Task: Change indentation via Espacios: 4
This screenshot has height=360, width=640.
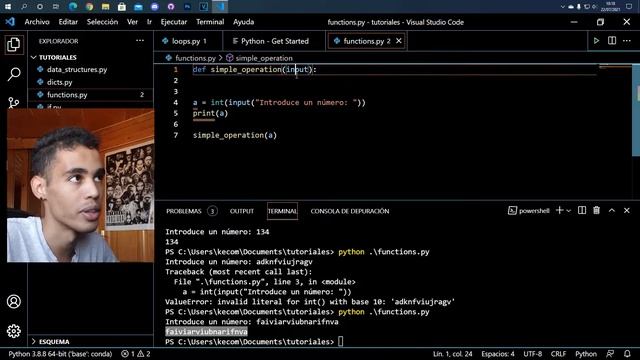Action: pos(498,354)
